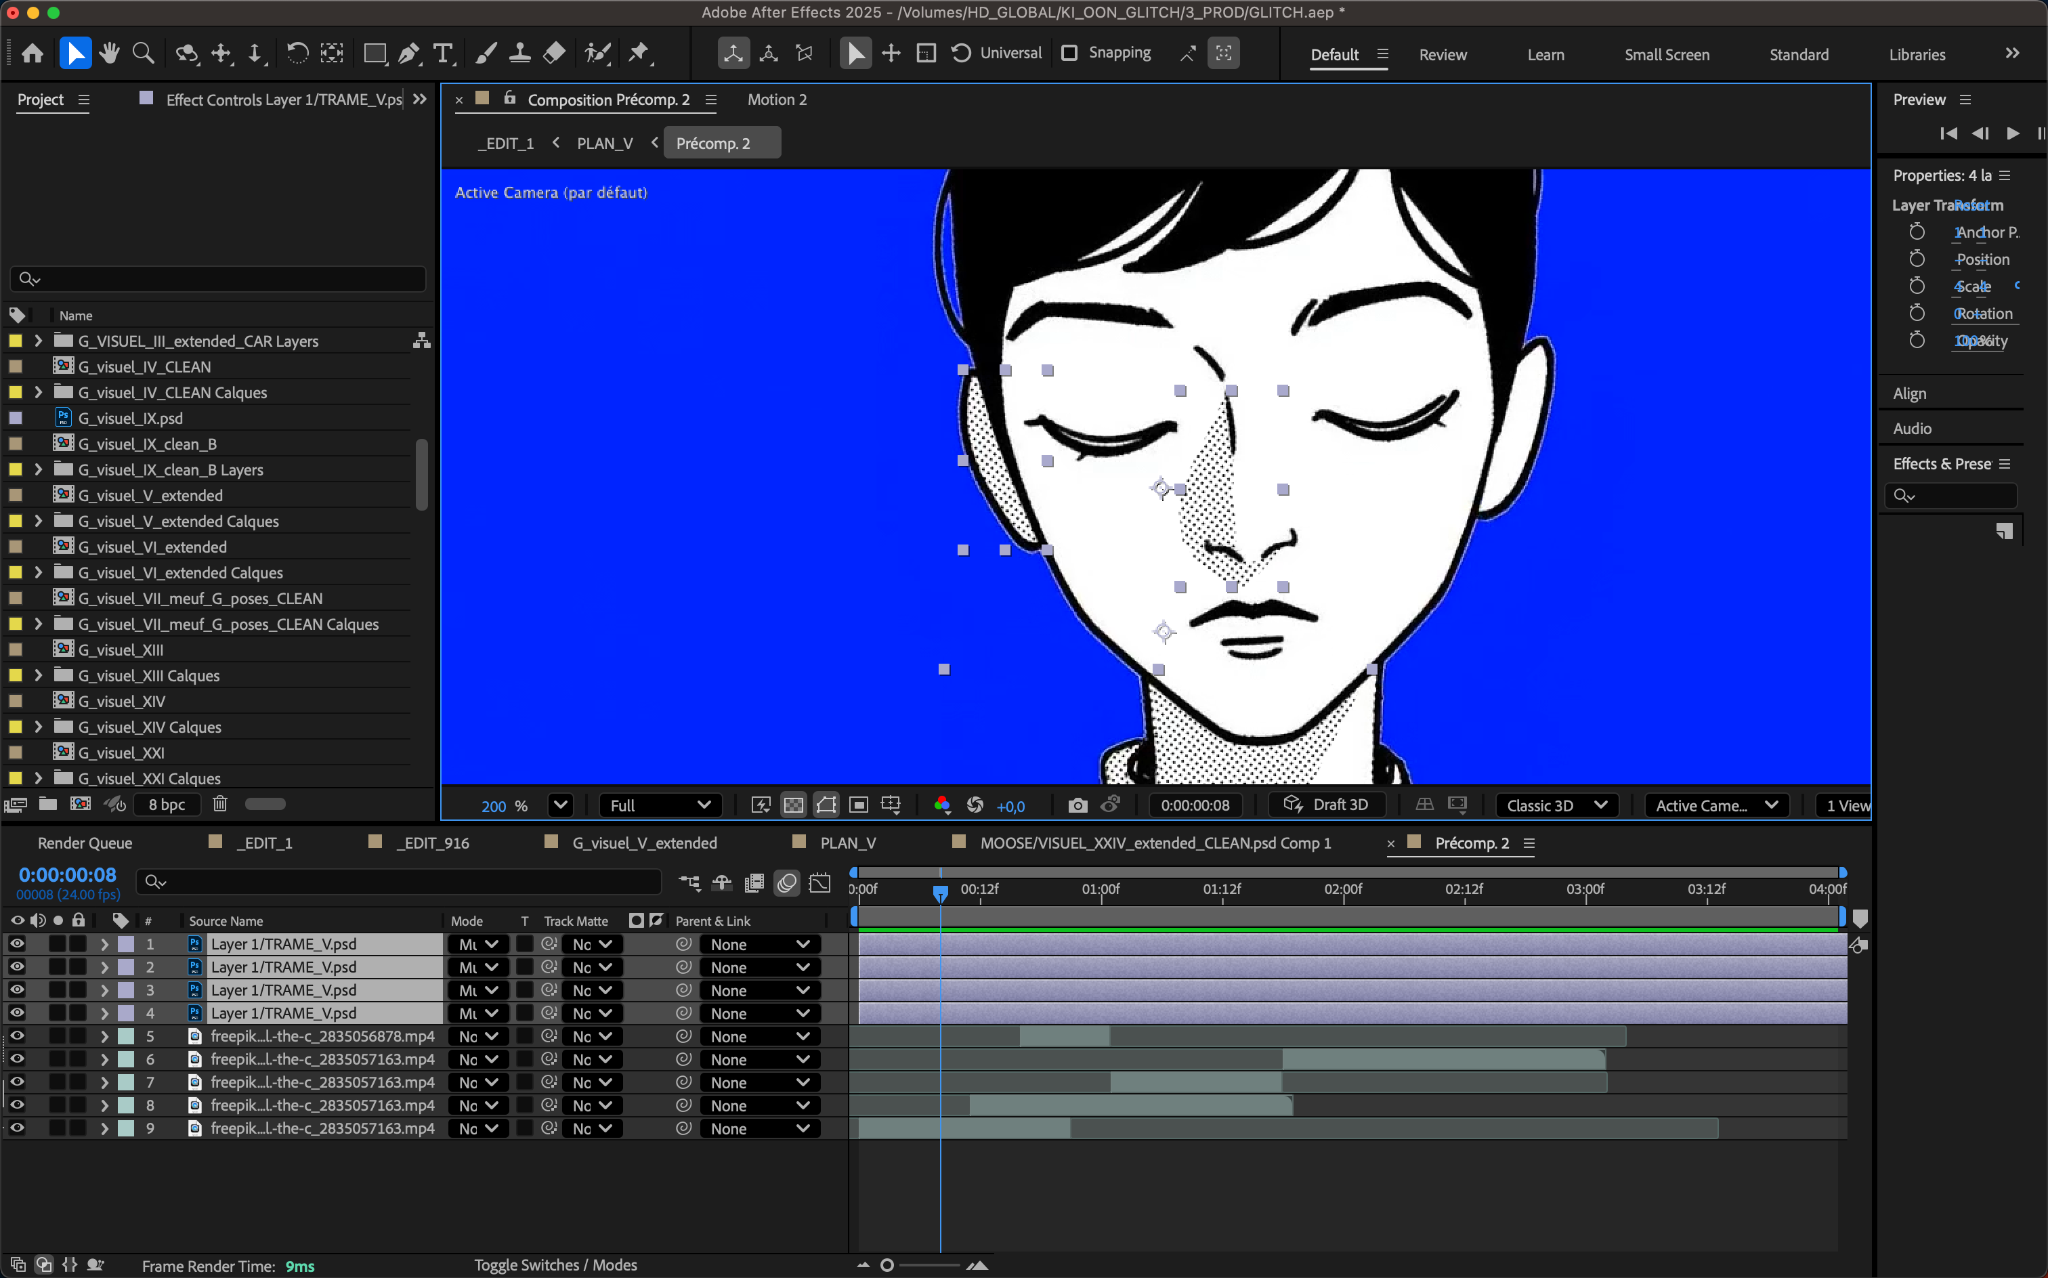Switch to the Learn workspace
The height and width of the screenshot is (1278, 2048).
tap(1545, 55)
